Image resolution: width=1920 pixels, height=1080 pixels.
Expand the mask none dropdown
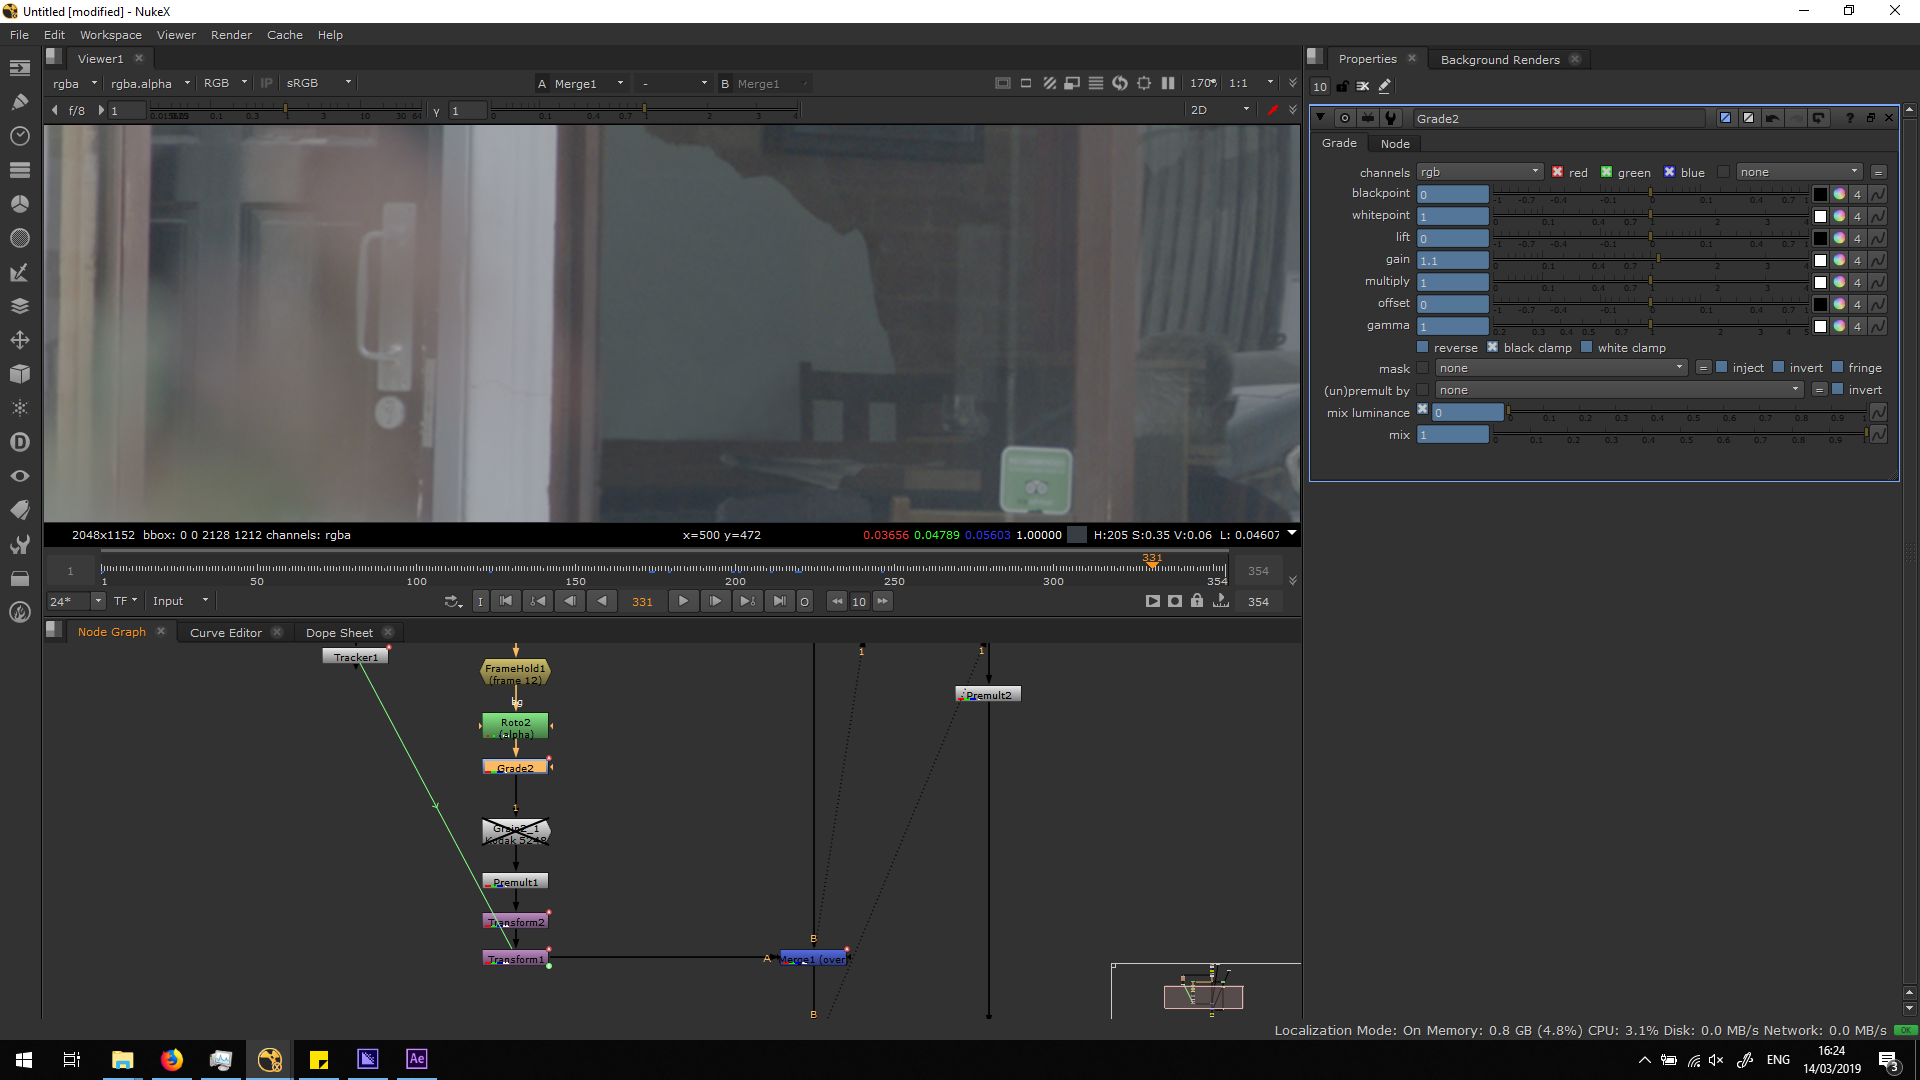(1561, 368)
